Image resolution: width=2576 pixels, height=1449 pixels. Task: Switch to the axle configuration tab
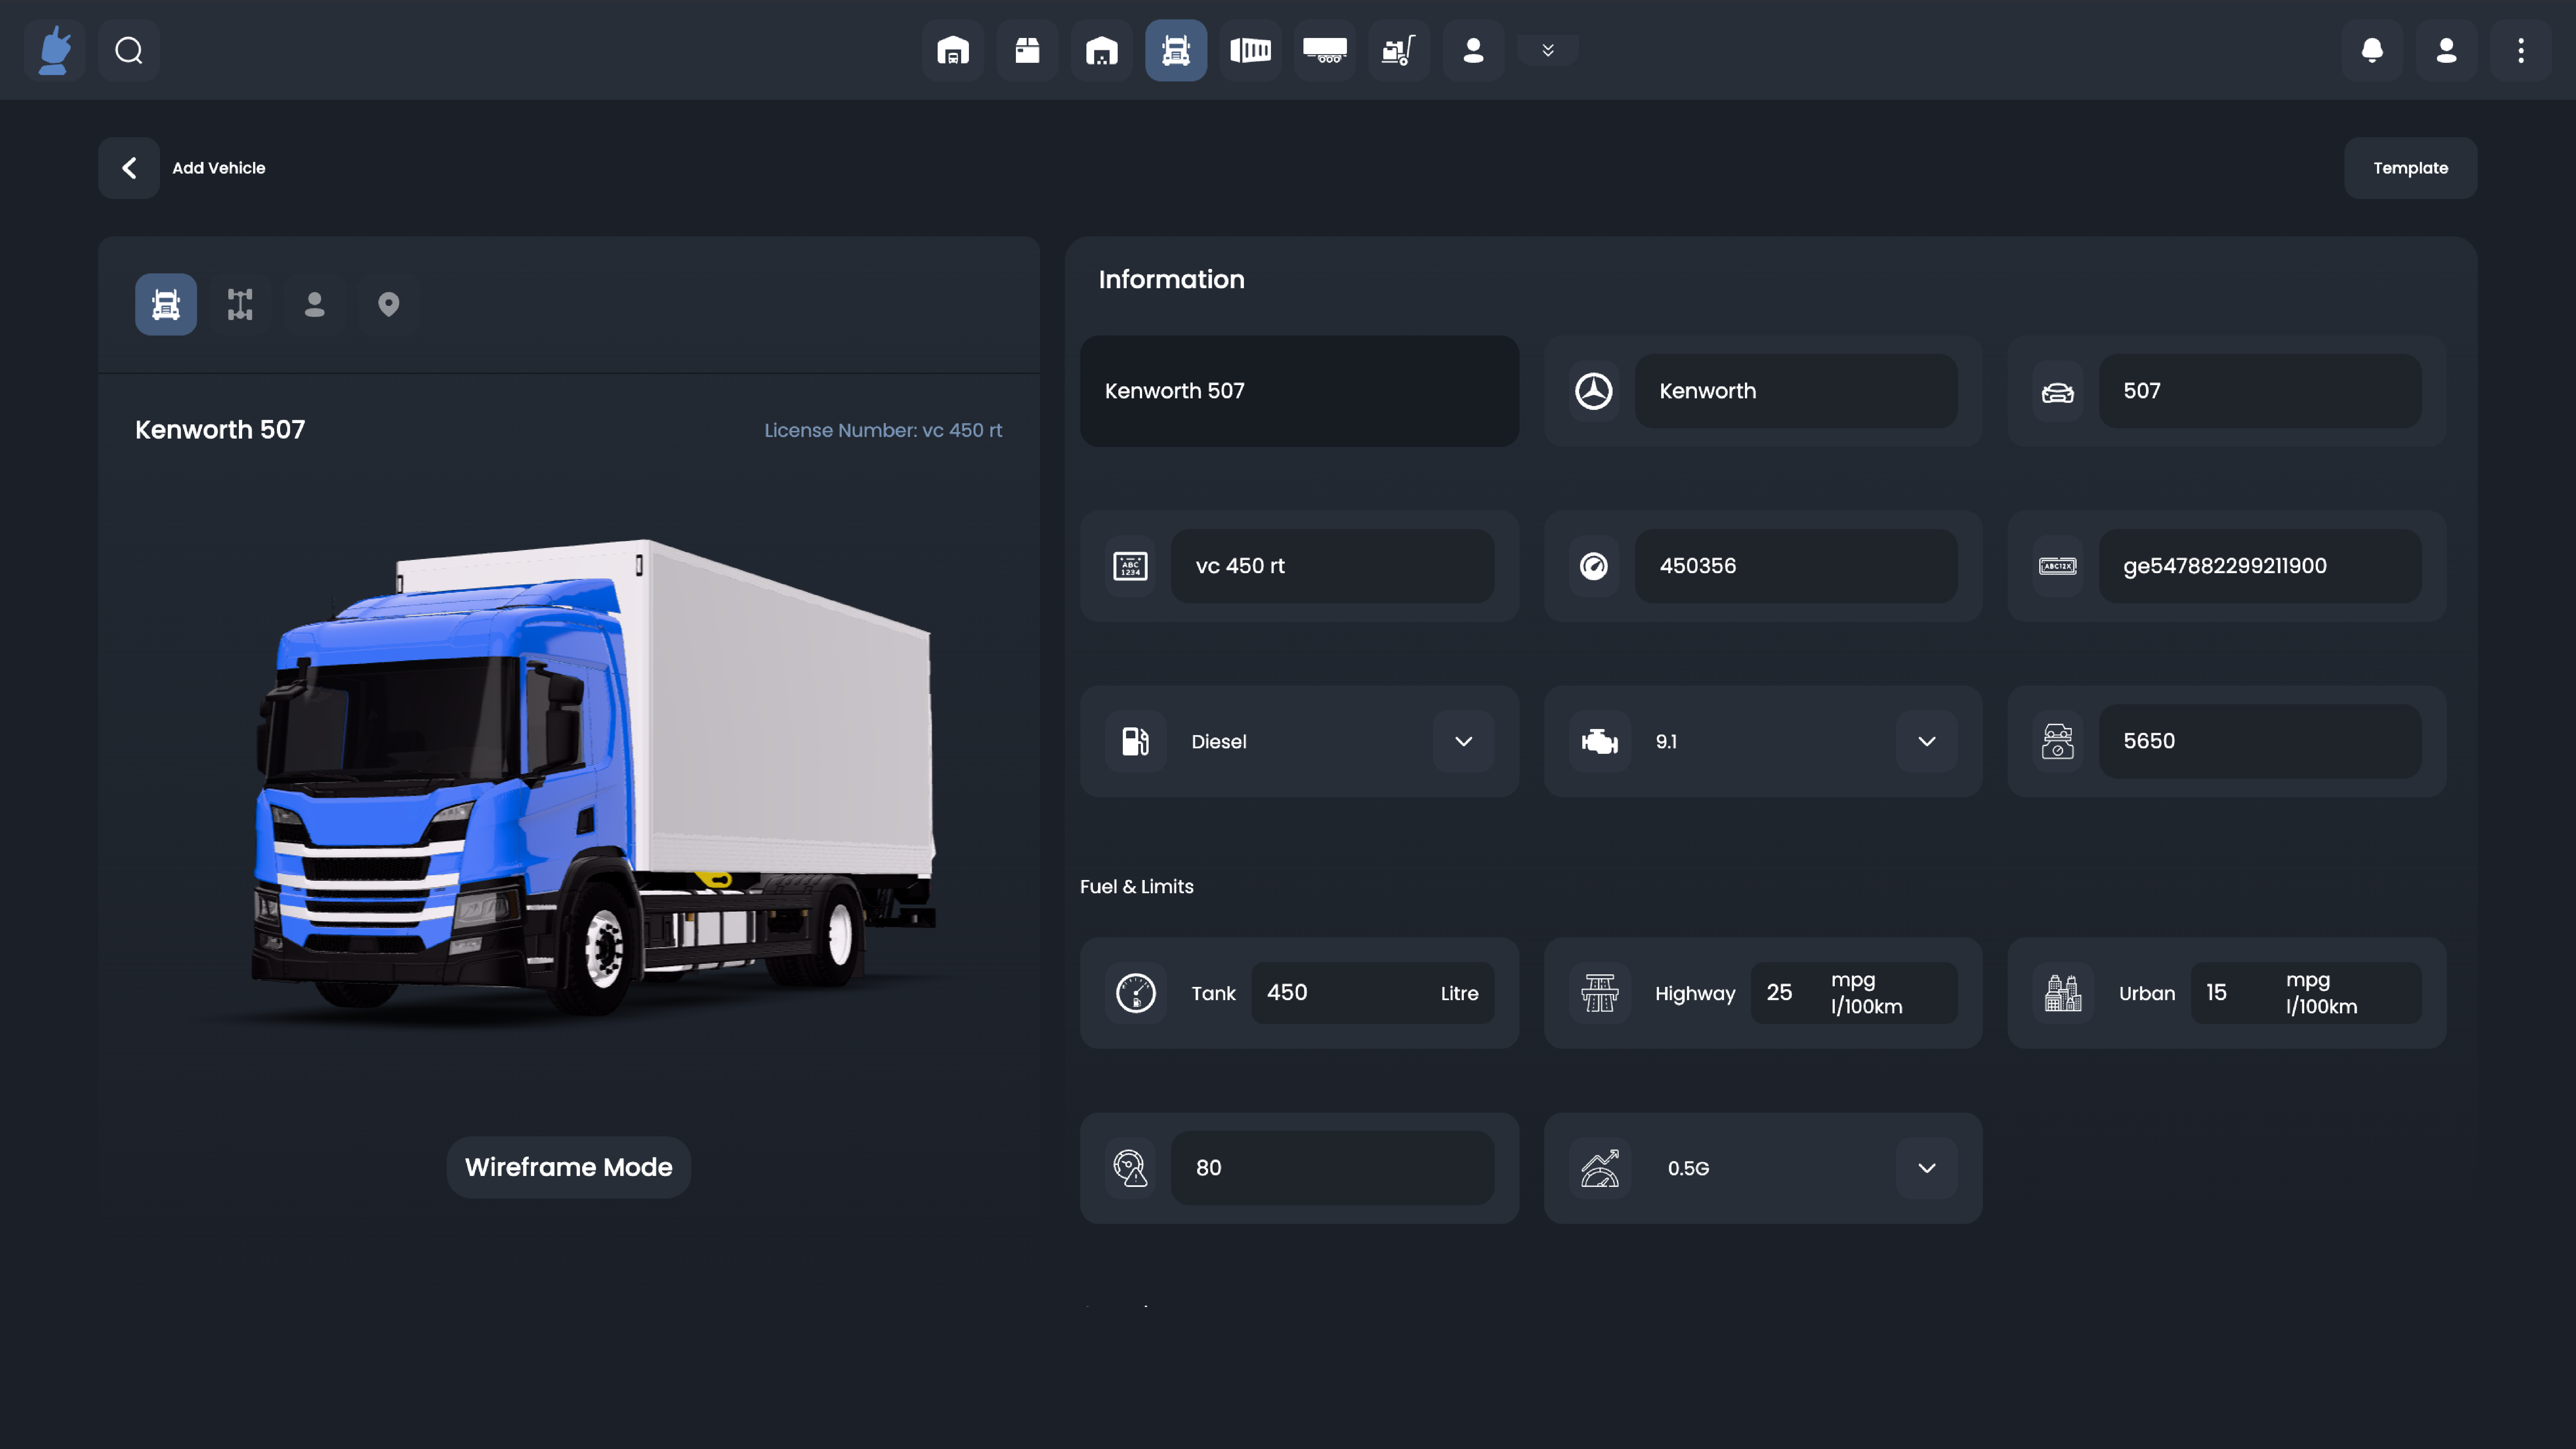point(240,304)
